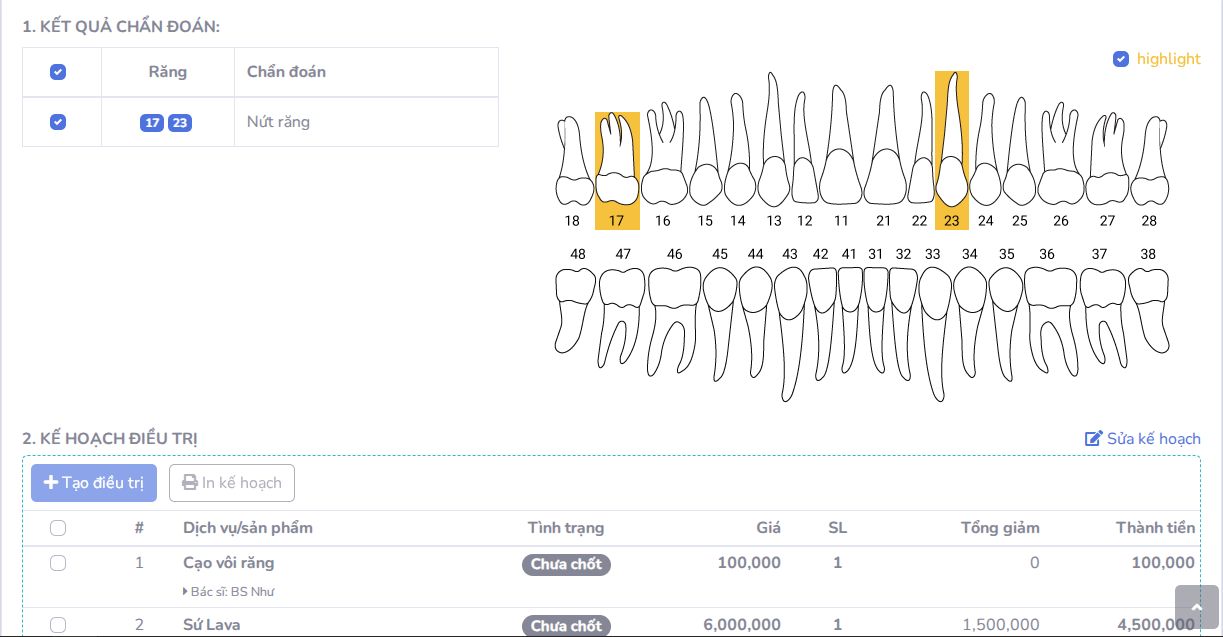The image size is (1223, 637).
Task: Uncheck the highlight checkbox
Action: [x=1121, y=59]
